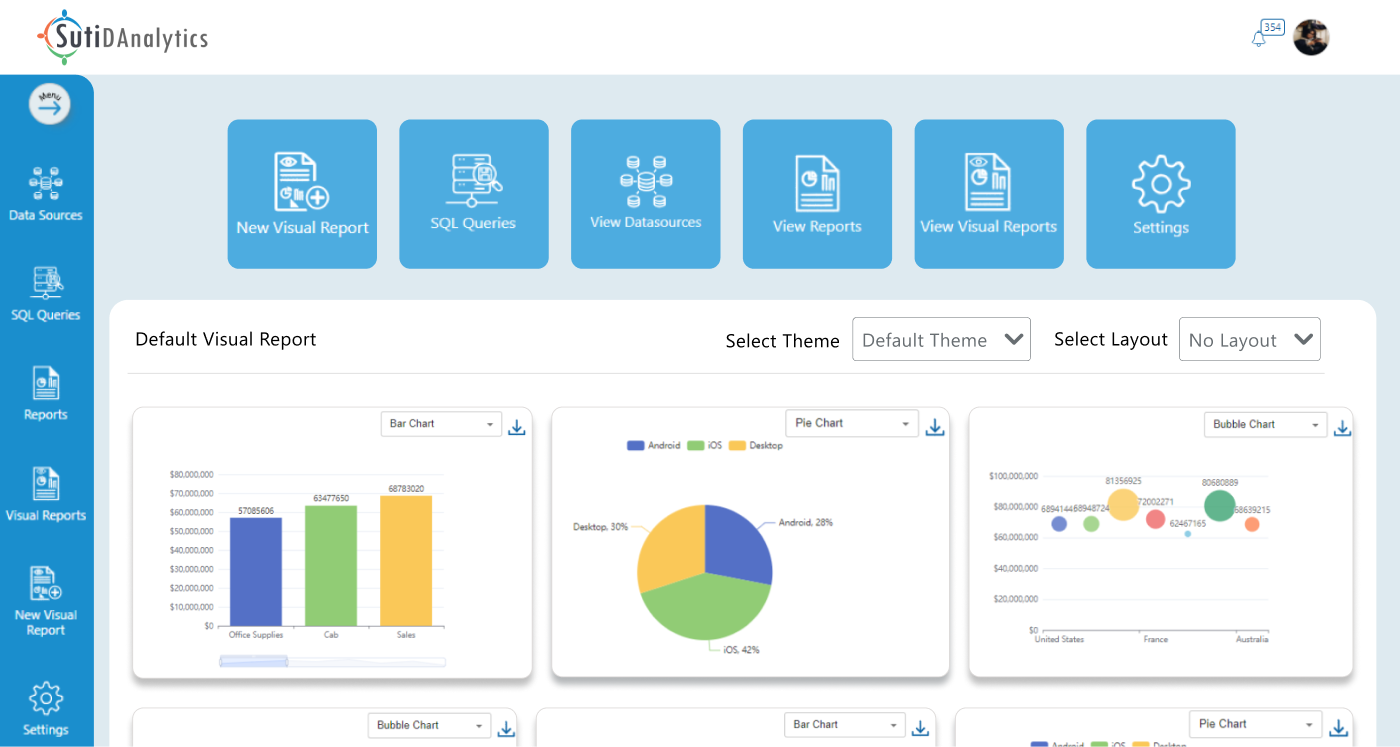Change the top-left Bar Chart type dropdown

click(441, 424)
